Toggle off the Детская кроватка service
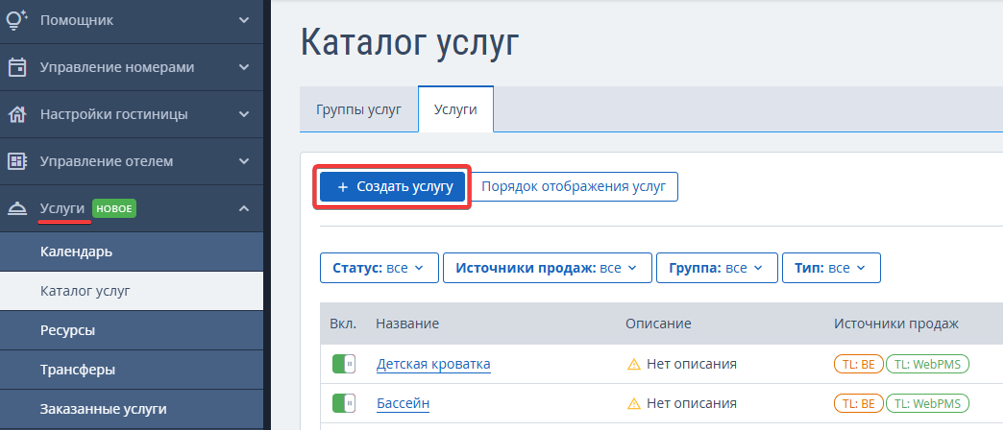The image size is (1003, 430). (344, 364)
